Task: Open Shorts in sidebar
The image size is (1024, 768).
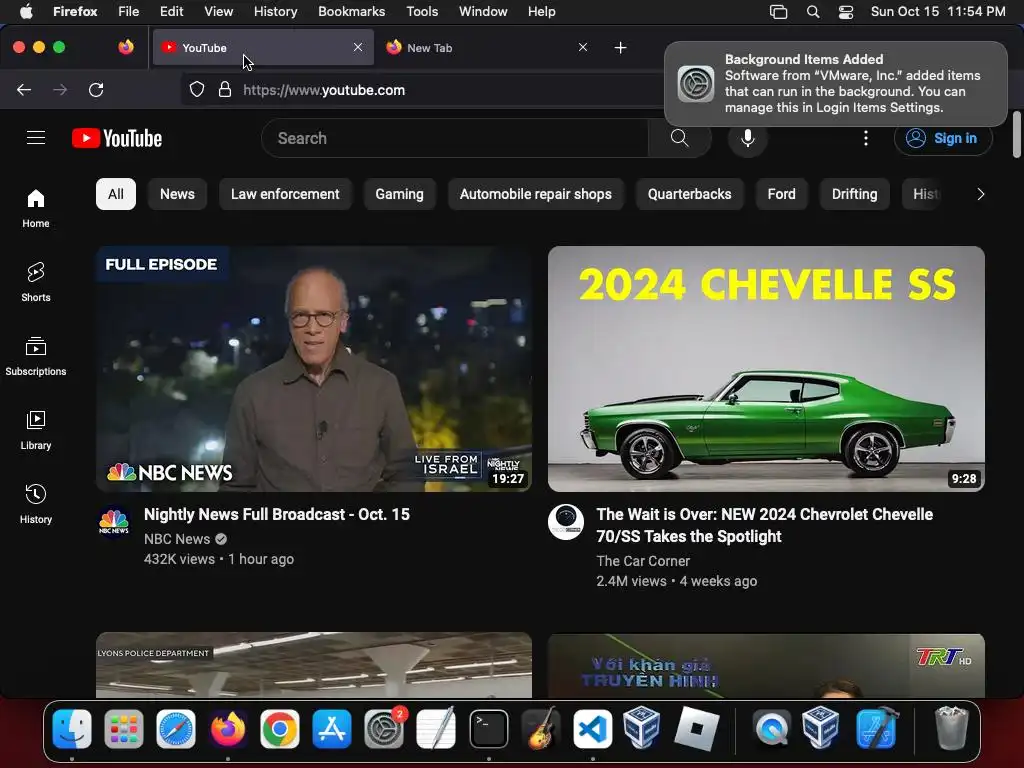Action: [36, 283]
